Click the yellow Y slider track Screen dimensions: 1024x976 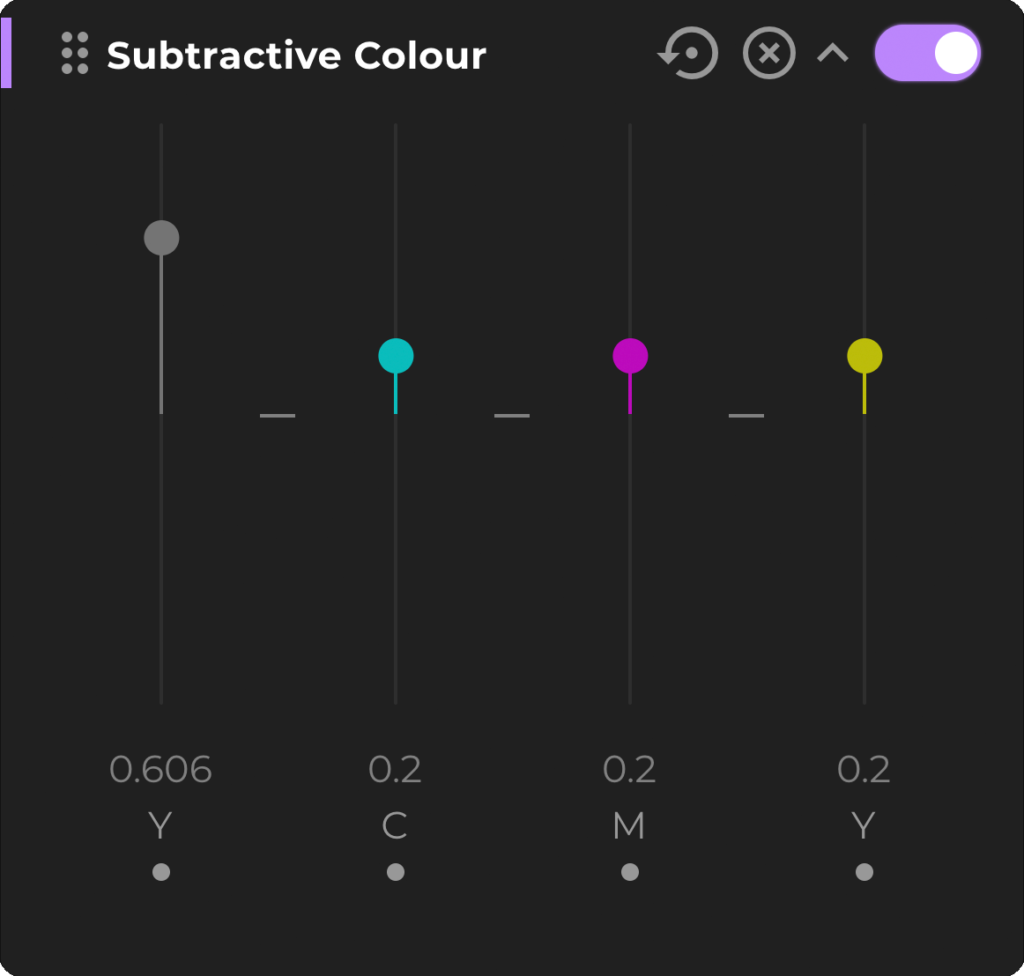pyautogui.click(x=863, y=550)
